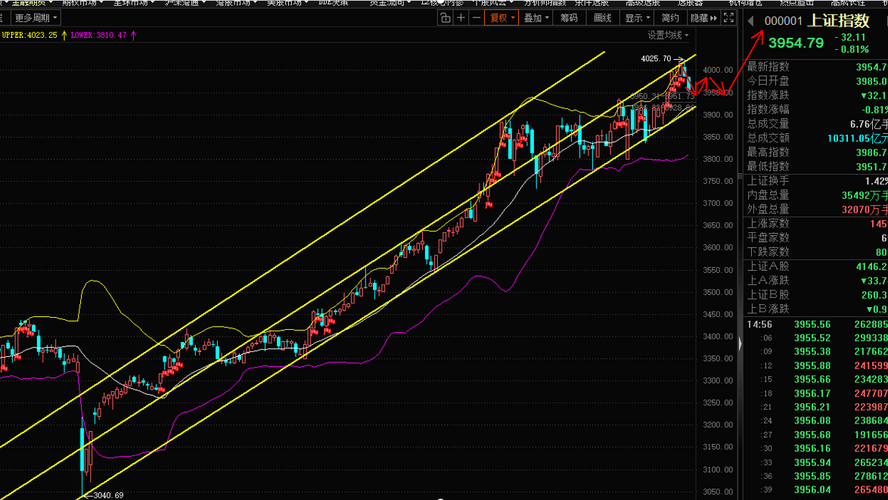Click the :39 tick price 3956.04
Viewport: 888px width, 500px height.
(812, 490)
